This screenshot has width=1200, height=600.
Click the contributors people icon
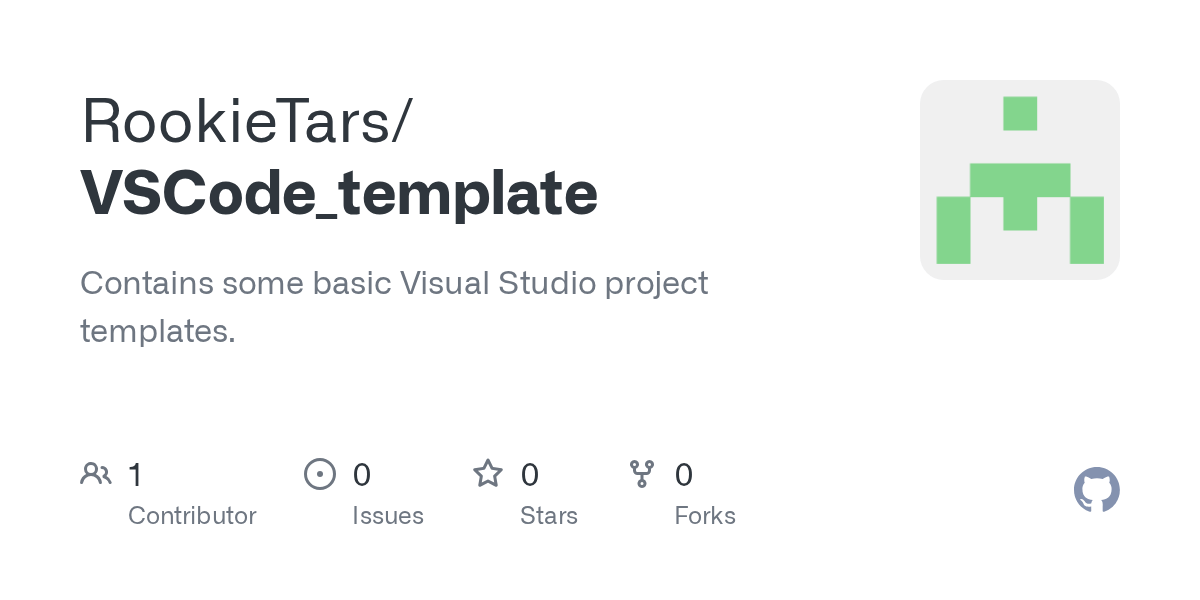pyautogui.click(x=96, y=474)
